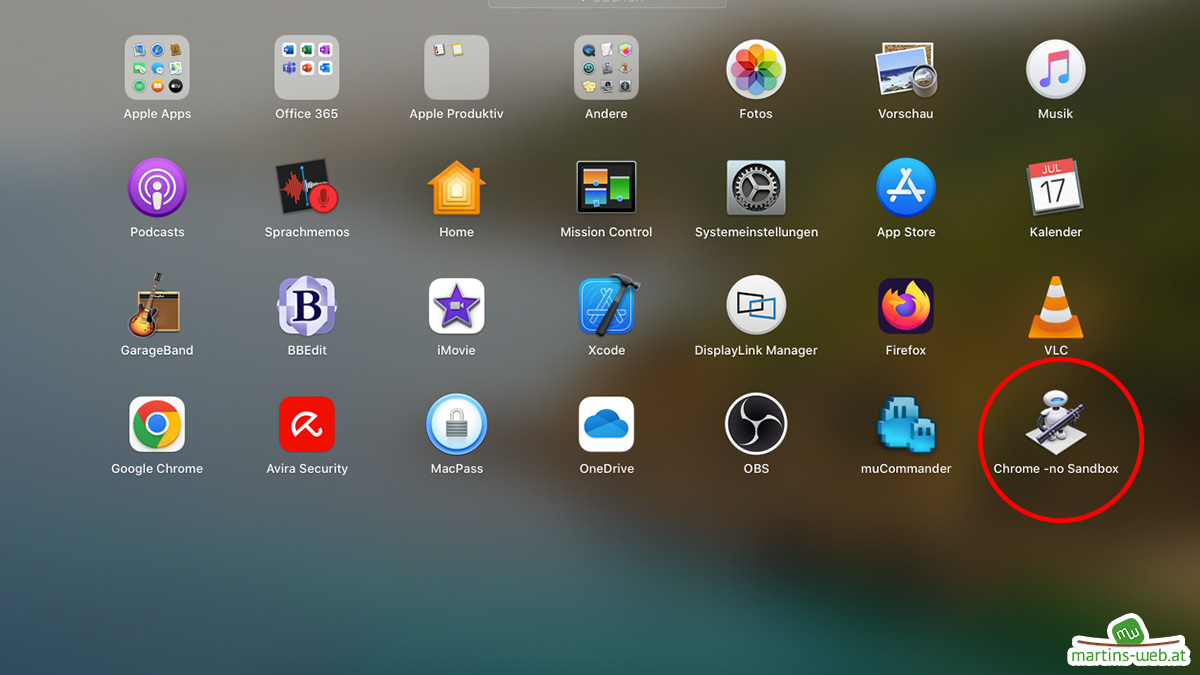Launch Google Chrome
This screenshot has width=1200, height=675.
click(x=157, y=424)
